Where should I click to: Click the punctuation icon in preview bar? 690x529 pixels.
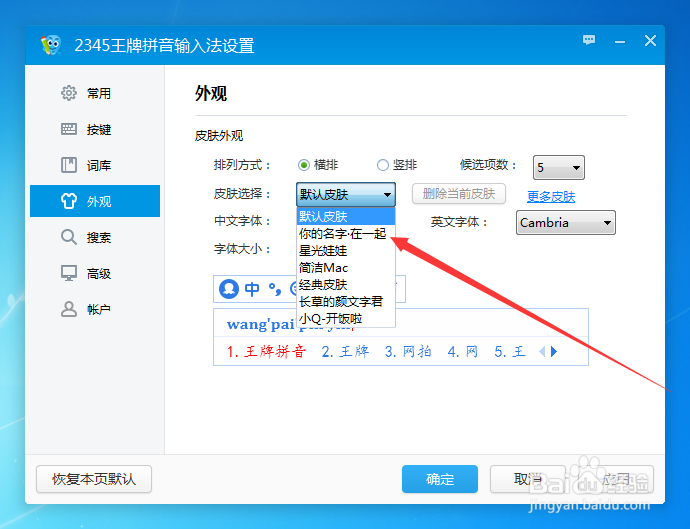[x=275, y=289]
